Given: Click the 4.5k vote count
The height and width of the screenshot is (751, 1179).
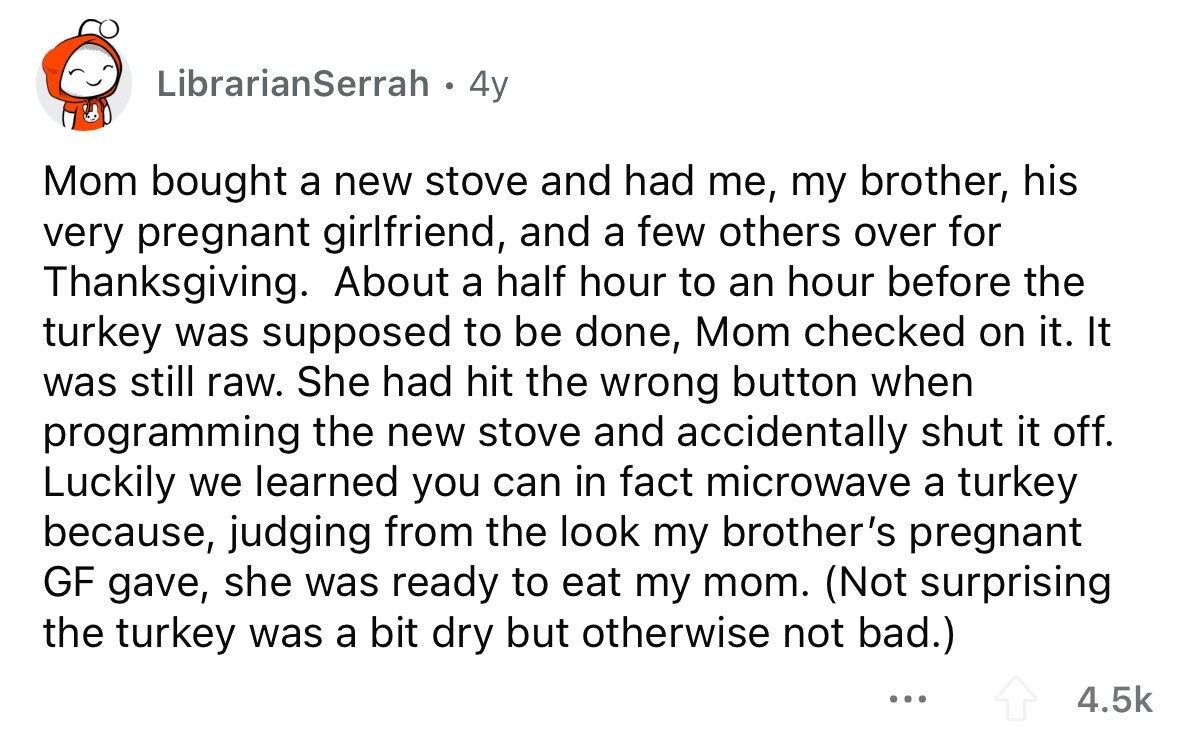Looking at the screenshot, I should click(1114, 700).
